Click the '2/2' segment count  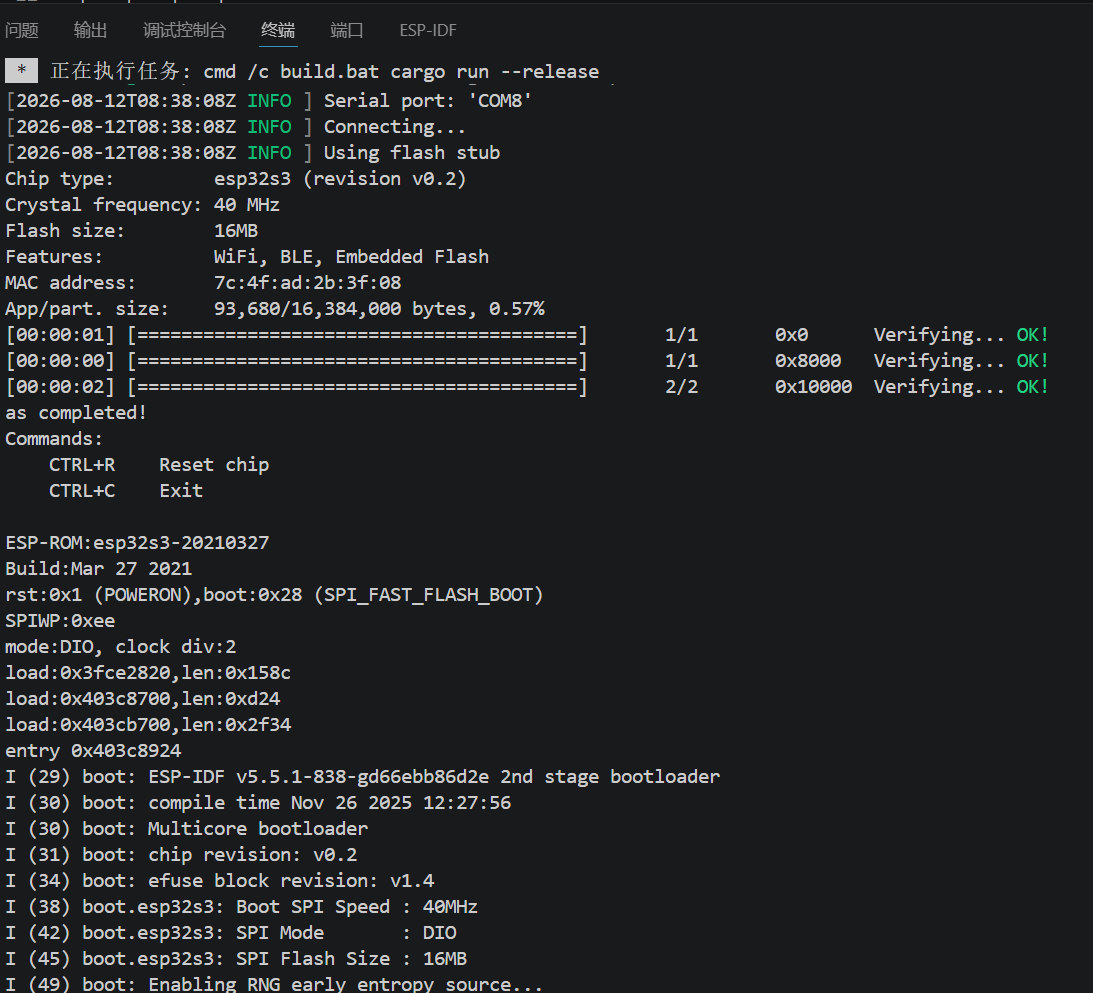681,387
